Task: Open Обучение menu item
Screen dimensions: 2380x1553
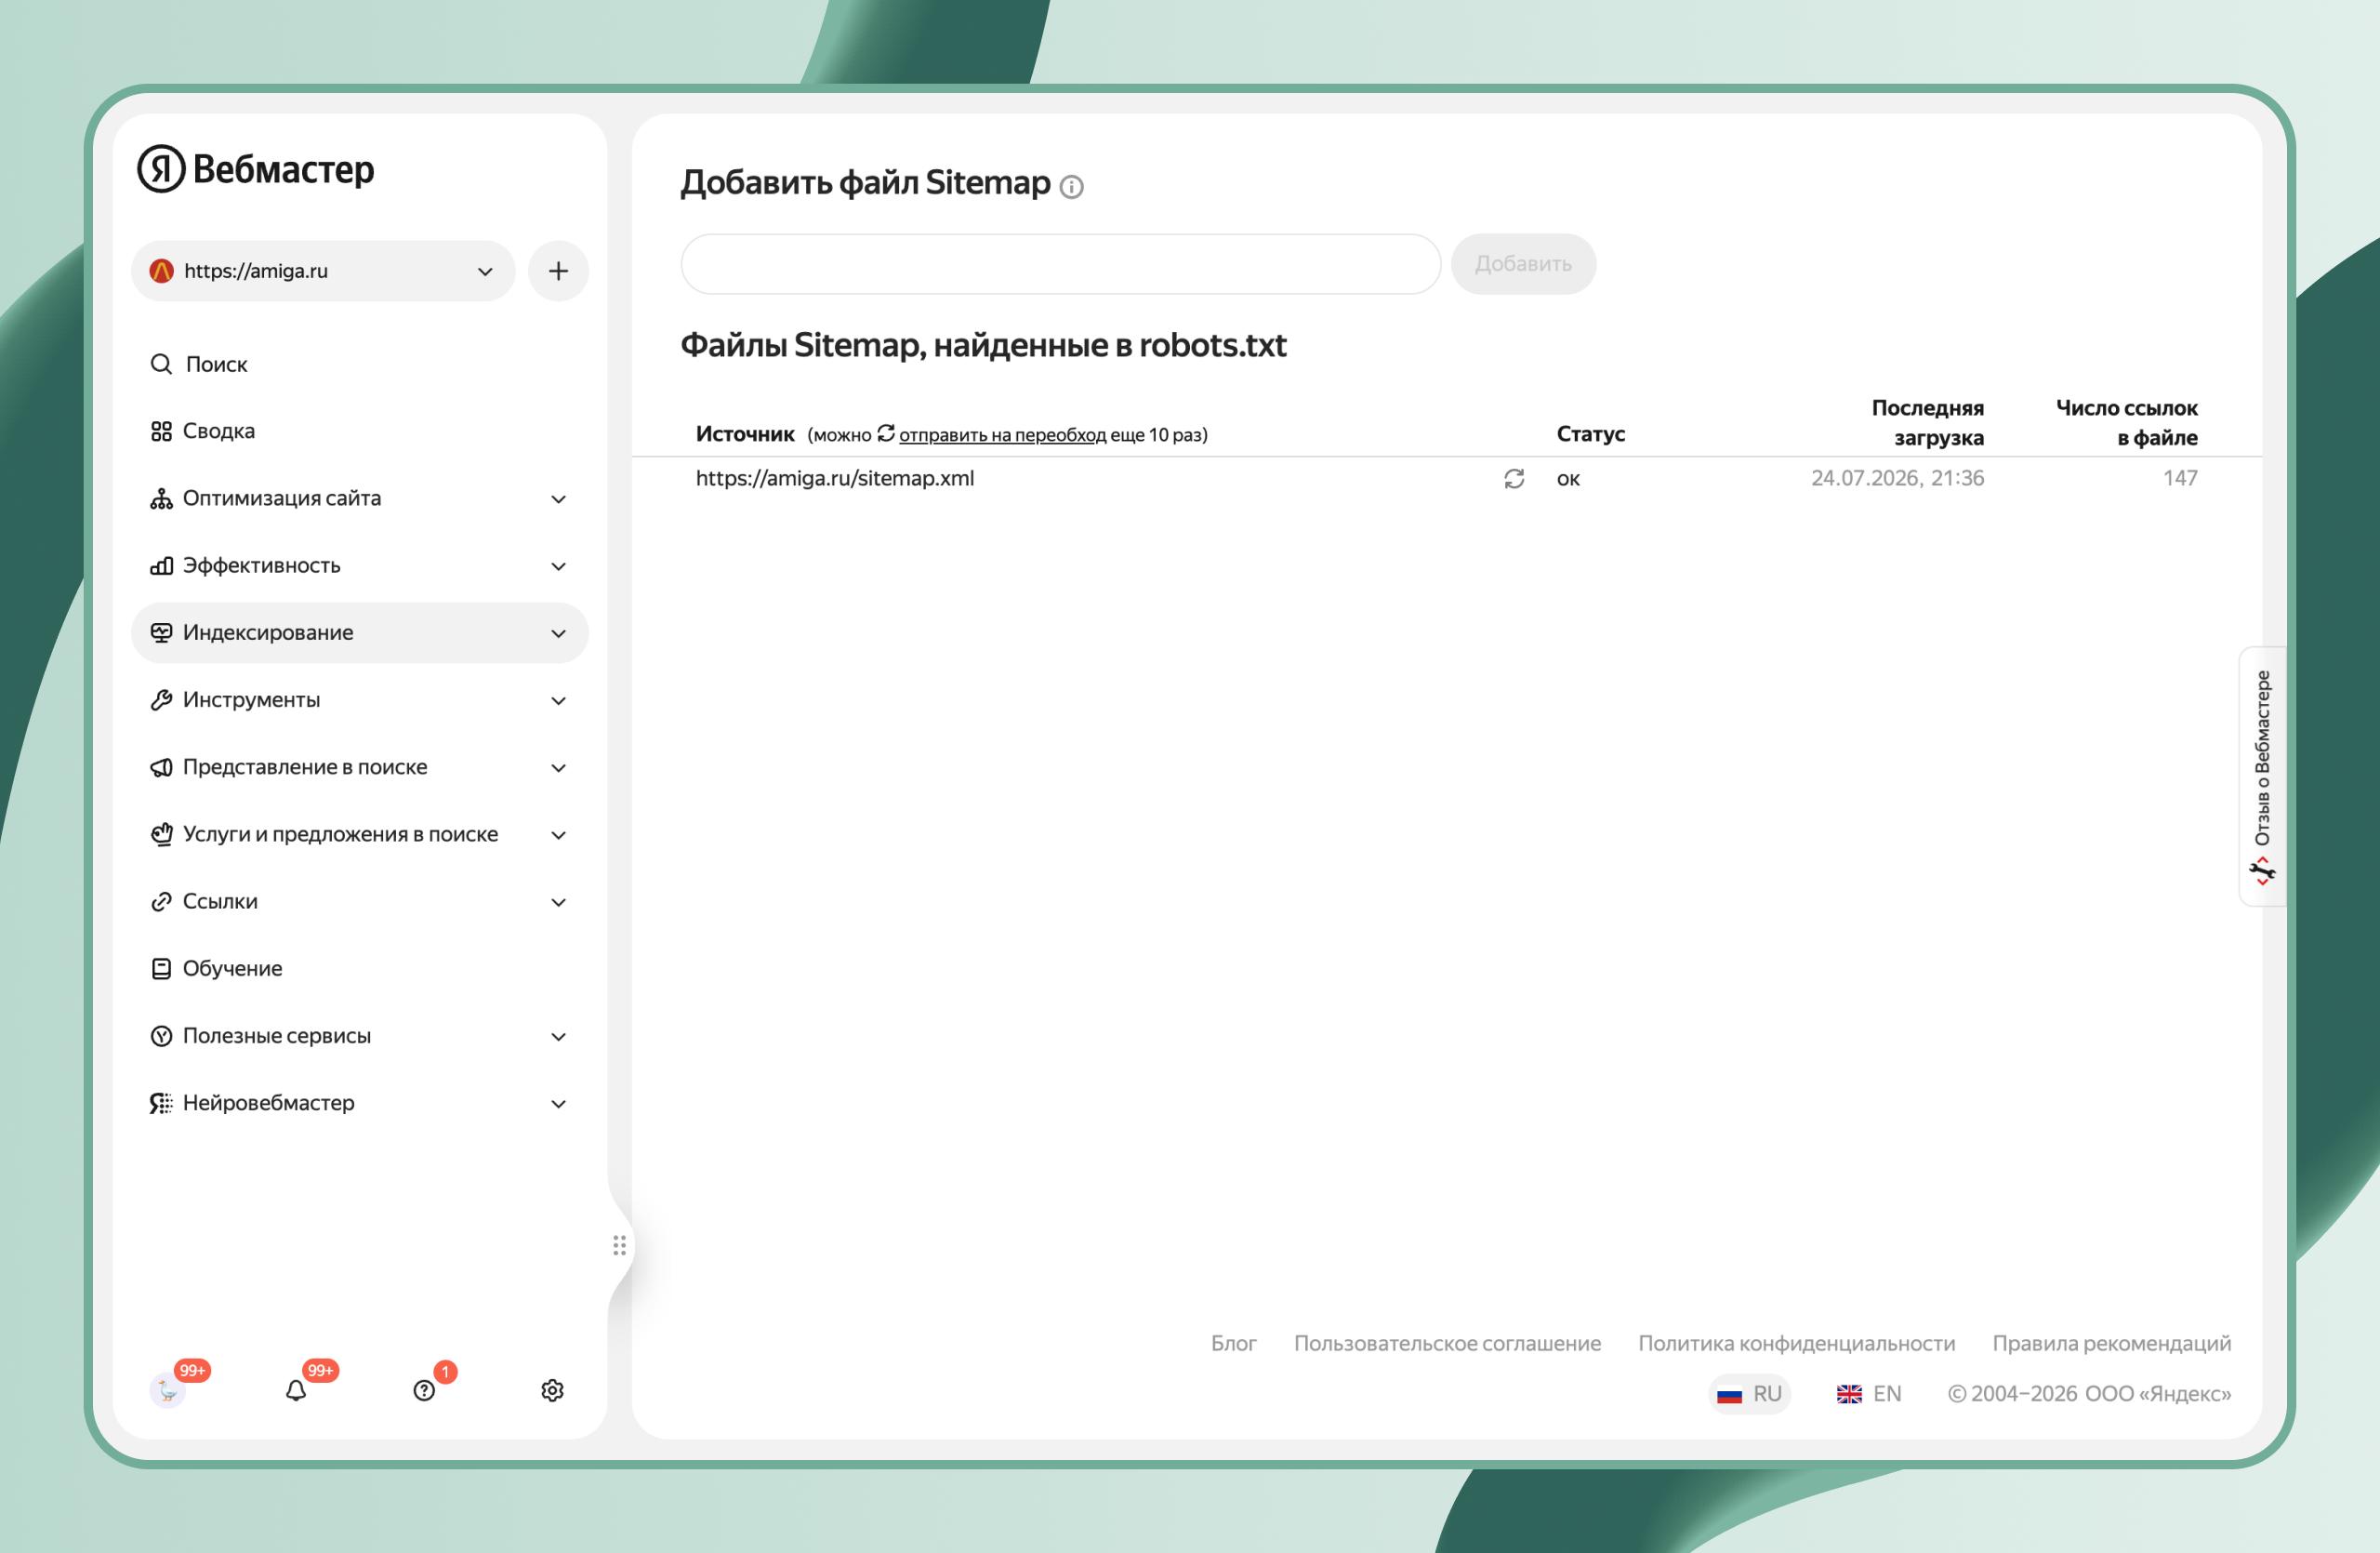Action: coord(360,969)
